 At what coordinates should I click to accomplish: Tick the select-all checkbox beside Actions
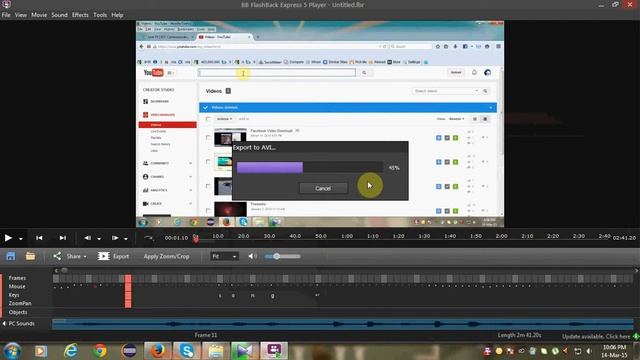coord(208,119)
